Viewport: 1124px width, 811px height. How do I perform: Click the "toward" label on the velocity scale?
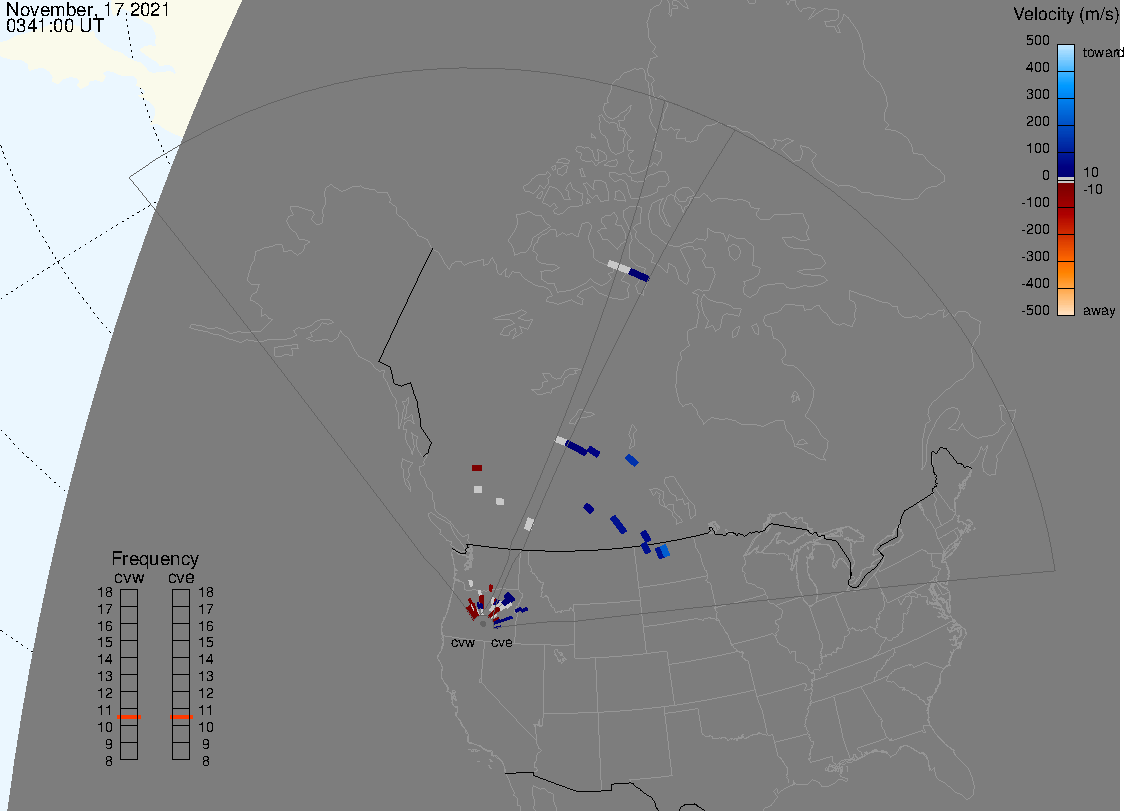[1102, 52]
